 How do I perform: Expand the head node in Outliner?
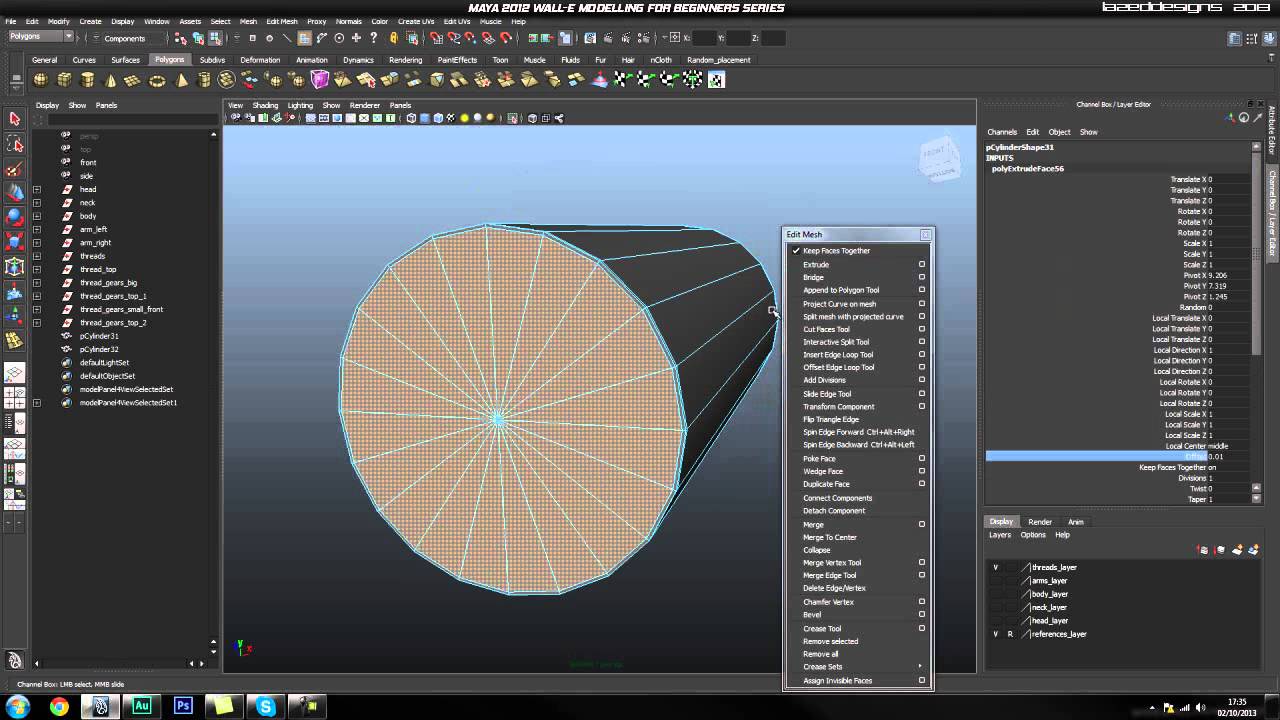[37, 189]
